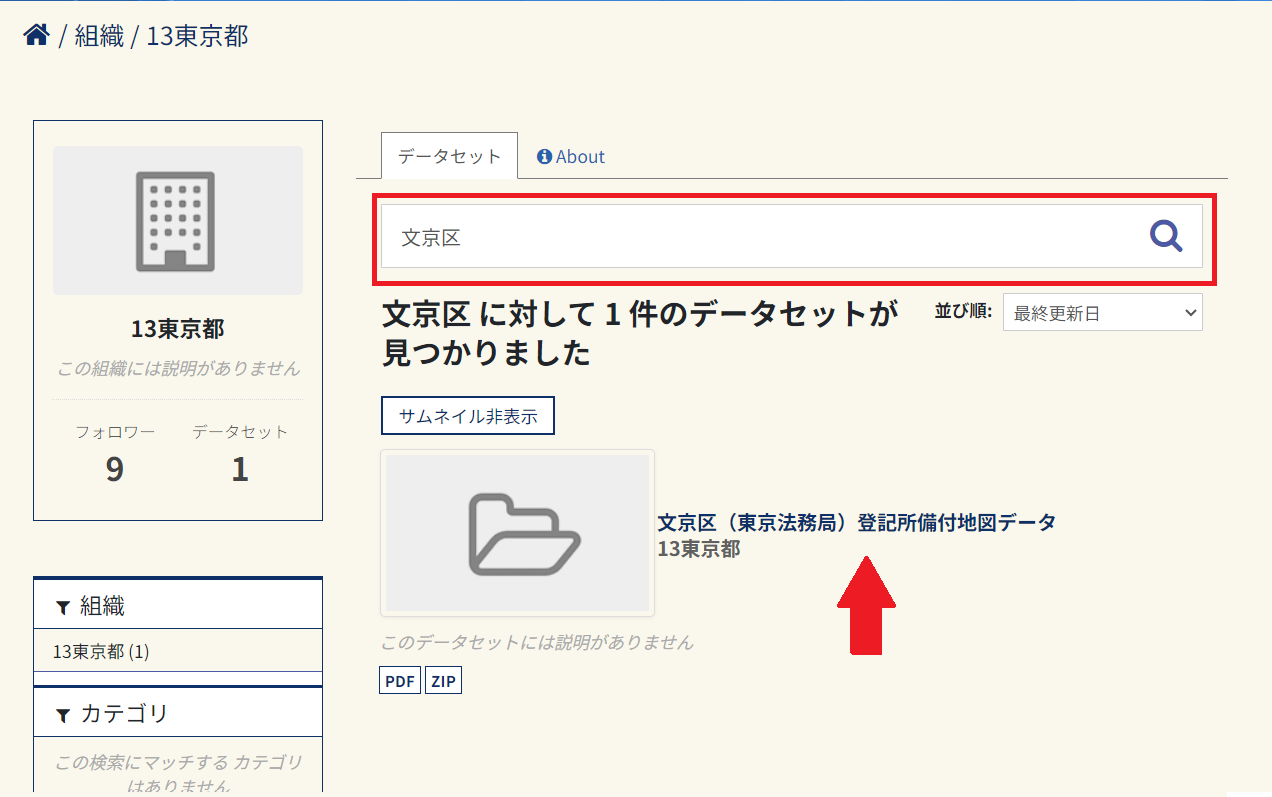
Task: Click funnel icon next to 組織 heading
Action: pyautogui.click(x=63, y=607)
